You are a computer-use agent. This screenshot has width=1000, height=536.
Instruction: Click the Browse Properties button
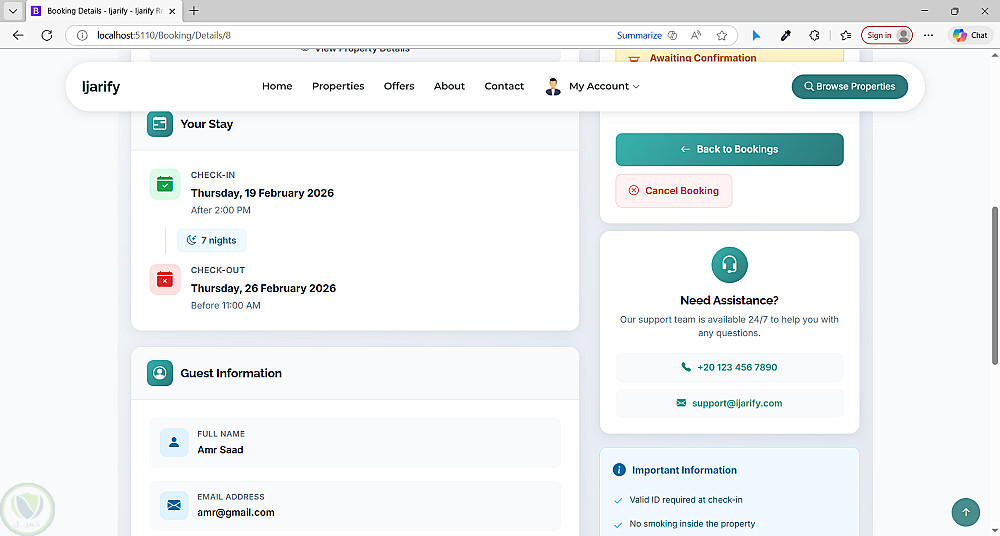tap(849, 86)
